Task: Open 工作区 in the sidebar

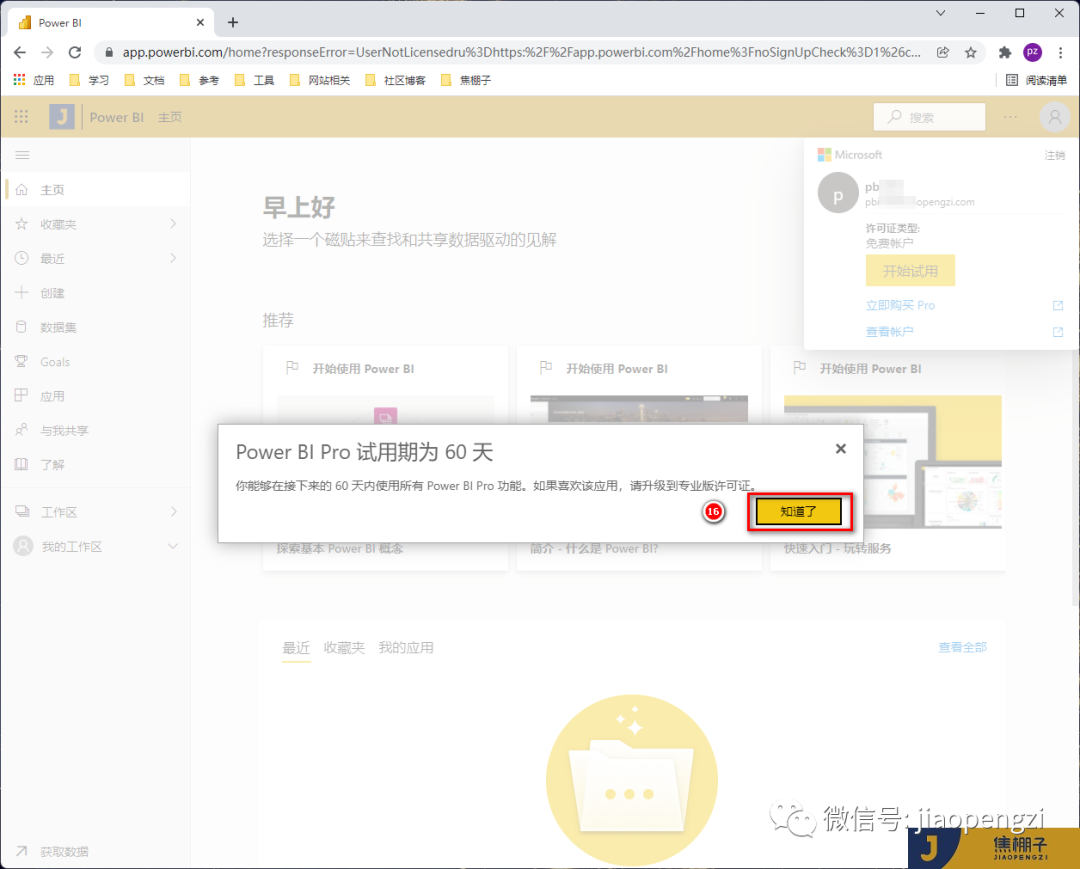Action: point(96,512)
